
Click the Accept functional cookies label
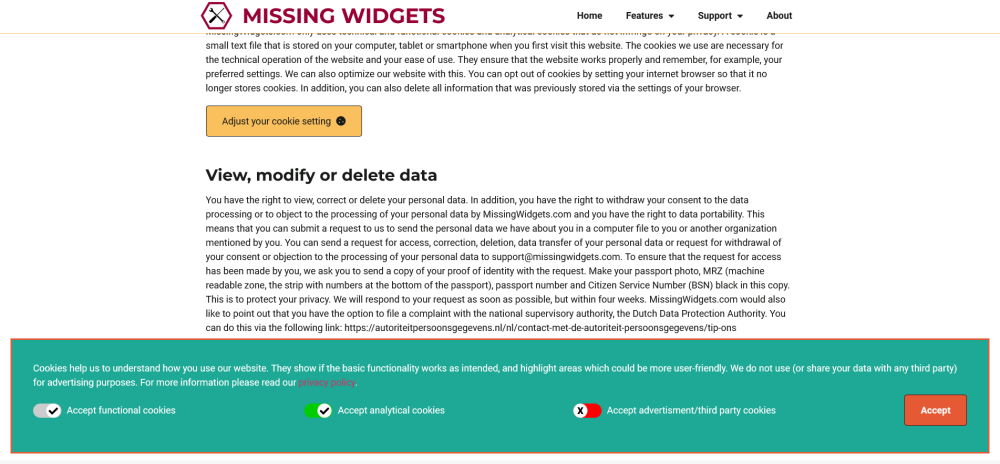(121, 410)
